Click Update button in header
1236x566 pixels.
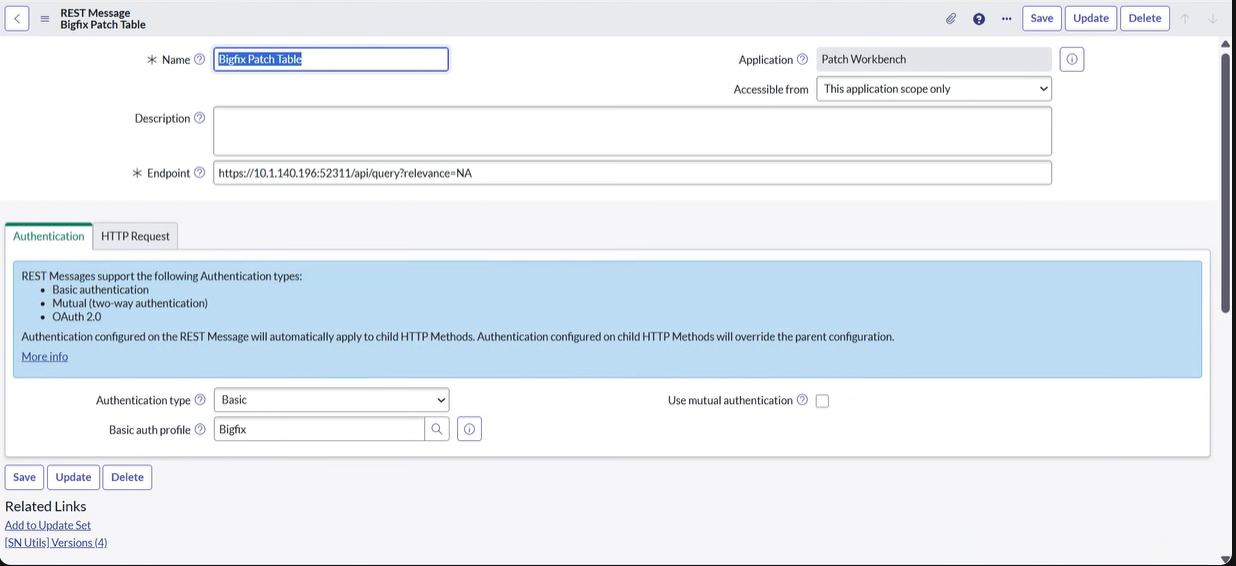(1091, 18)
